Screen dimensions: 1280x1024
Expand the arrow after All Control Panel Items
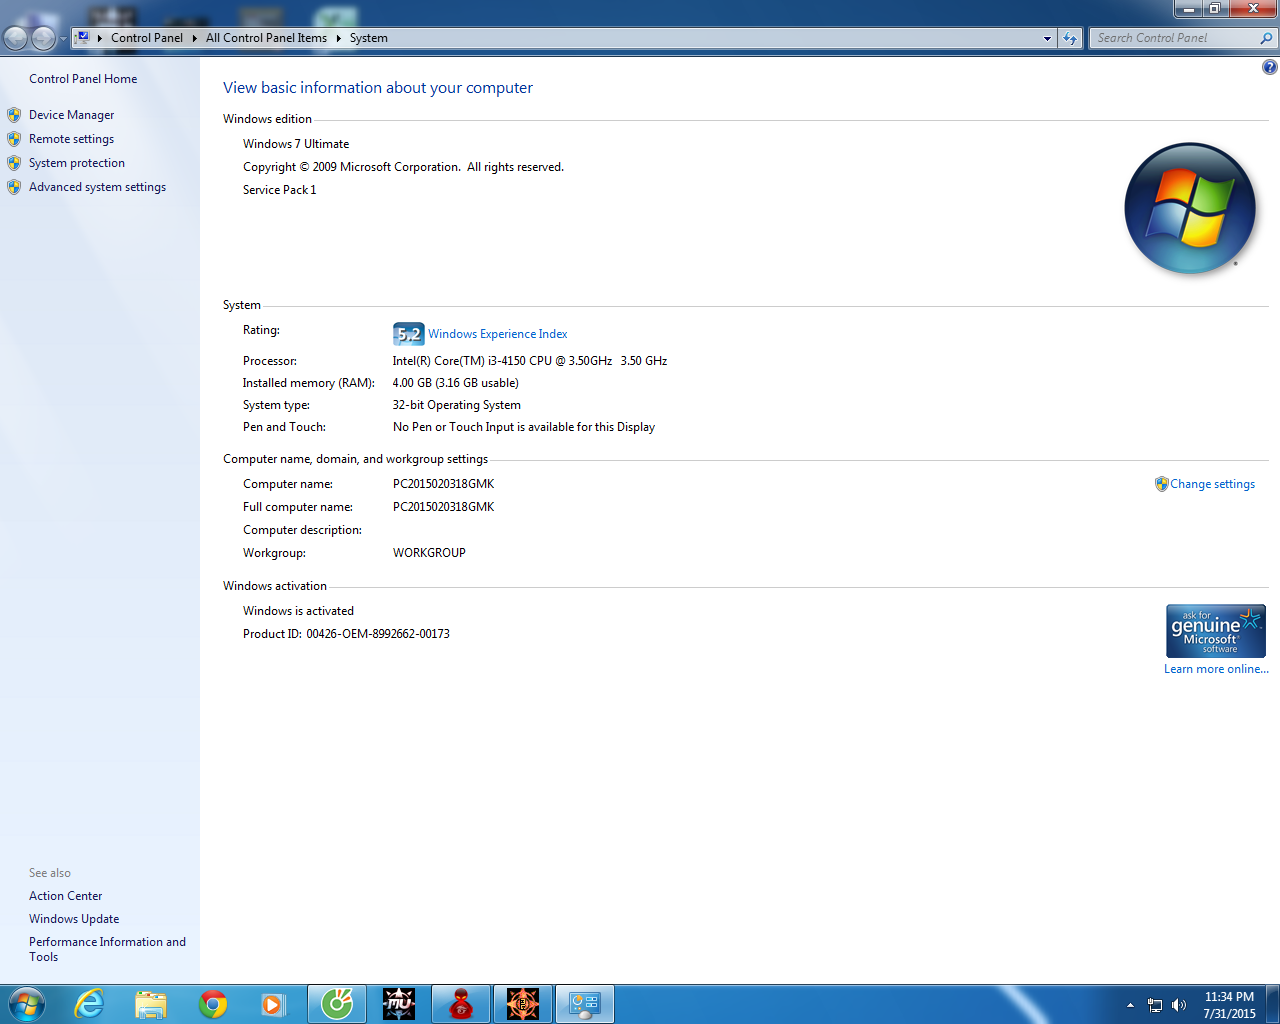click(338, 38)
